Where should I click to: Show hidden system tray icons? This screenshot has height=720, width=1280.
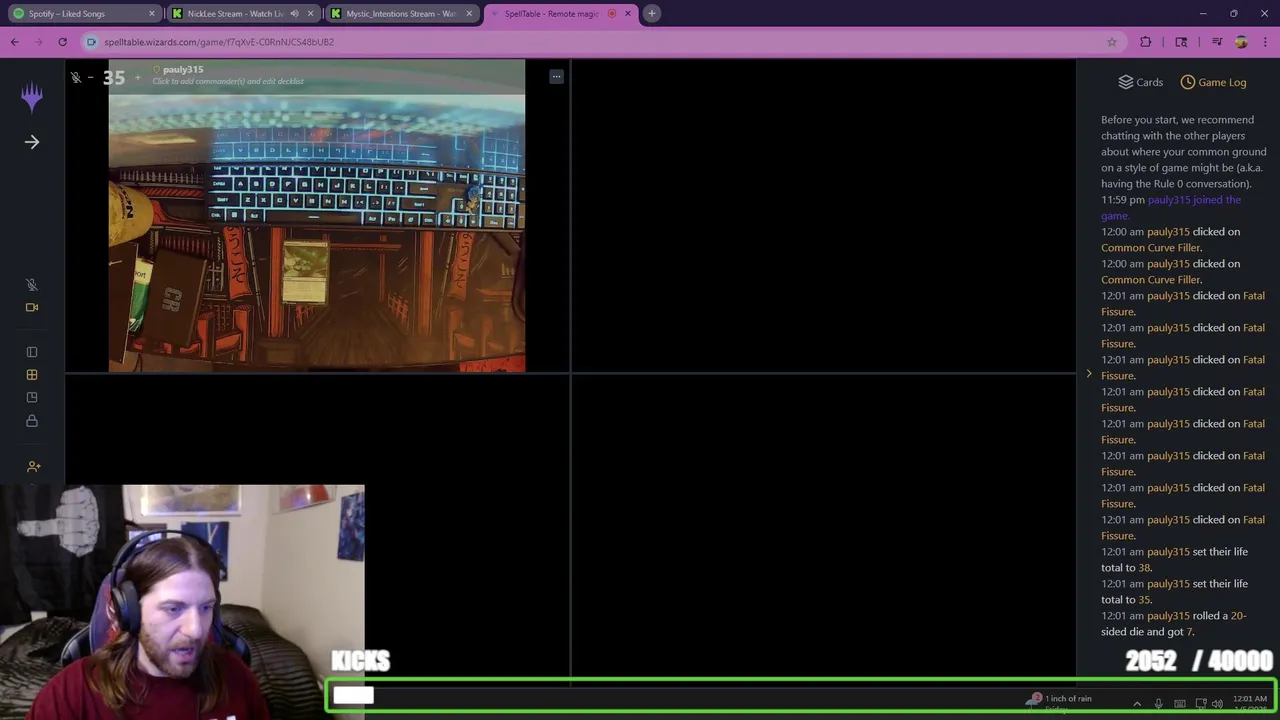(1137, 704)
